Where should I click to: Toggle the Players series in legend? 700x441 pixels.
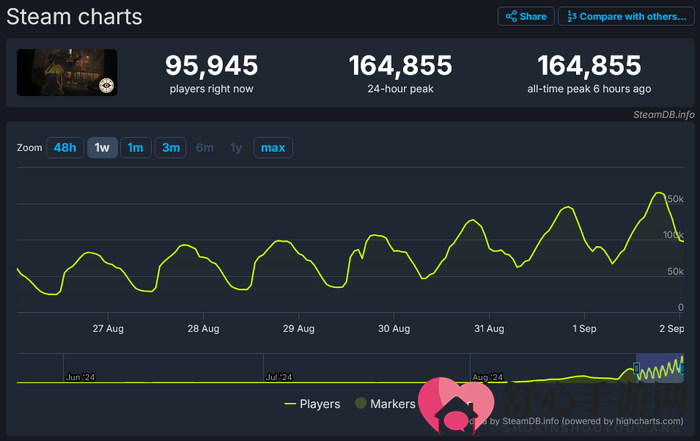[x=312, y=404]
